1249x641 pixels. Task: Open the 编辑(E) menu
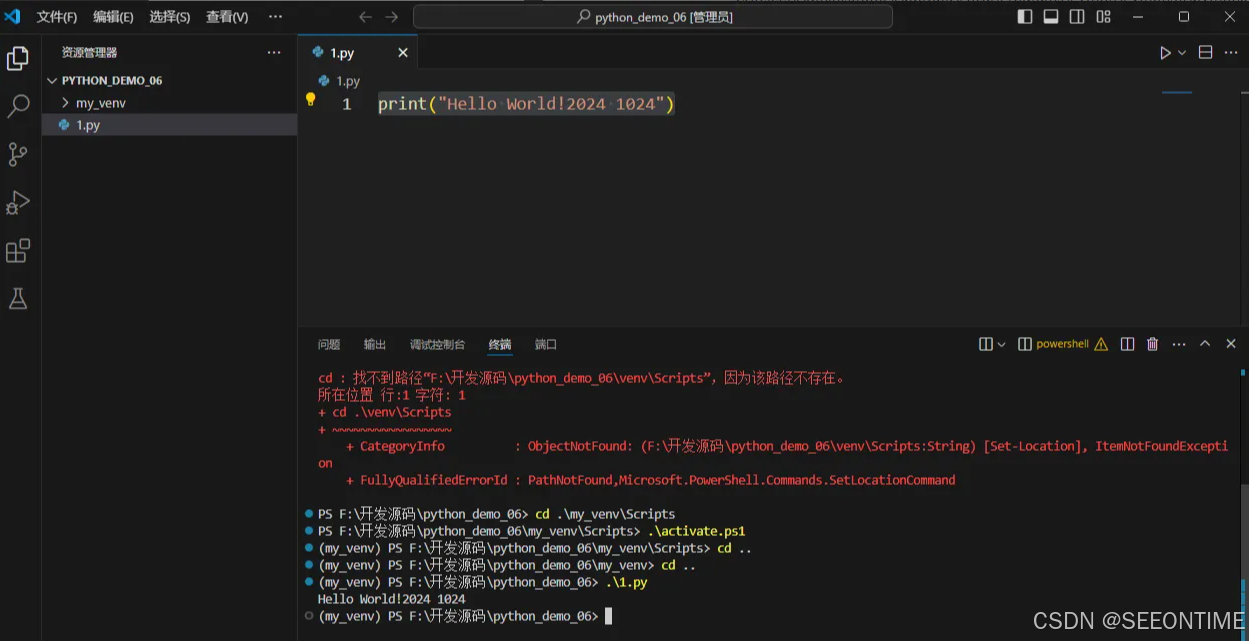(113, 17)
